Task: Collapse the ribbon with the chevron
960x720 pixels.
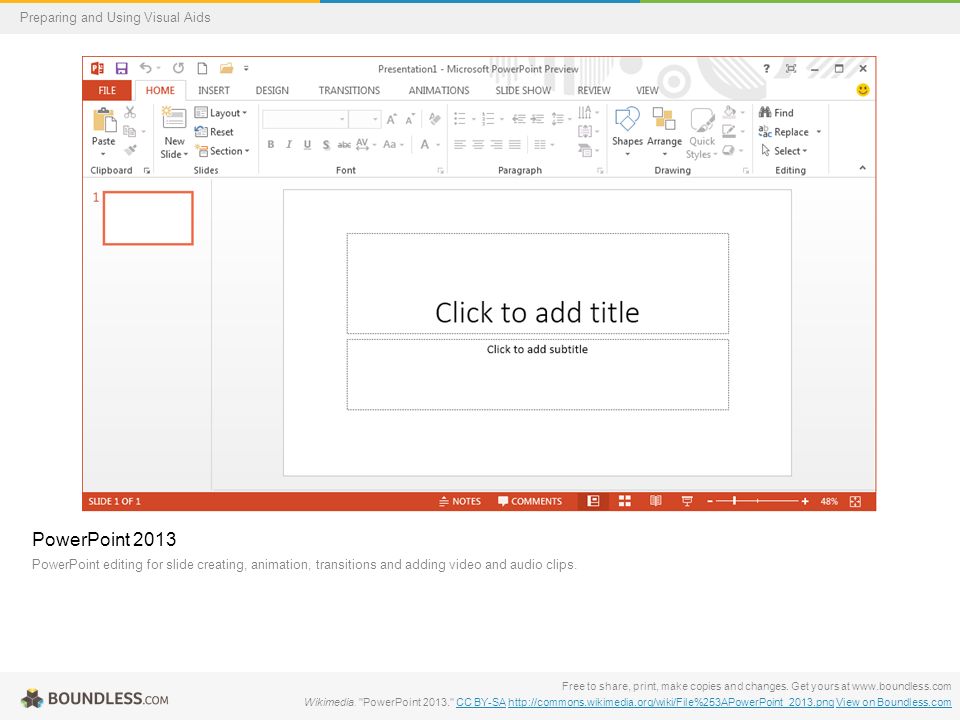Action: (862, 168)
